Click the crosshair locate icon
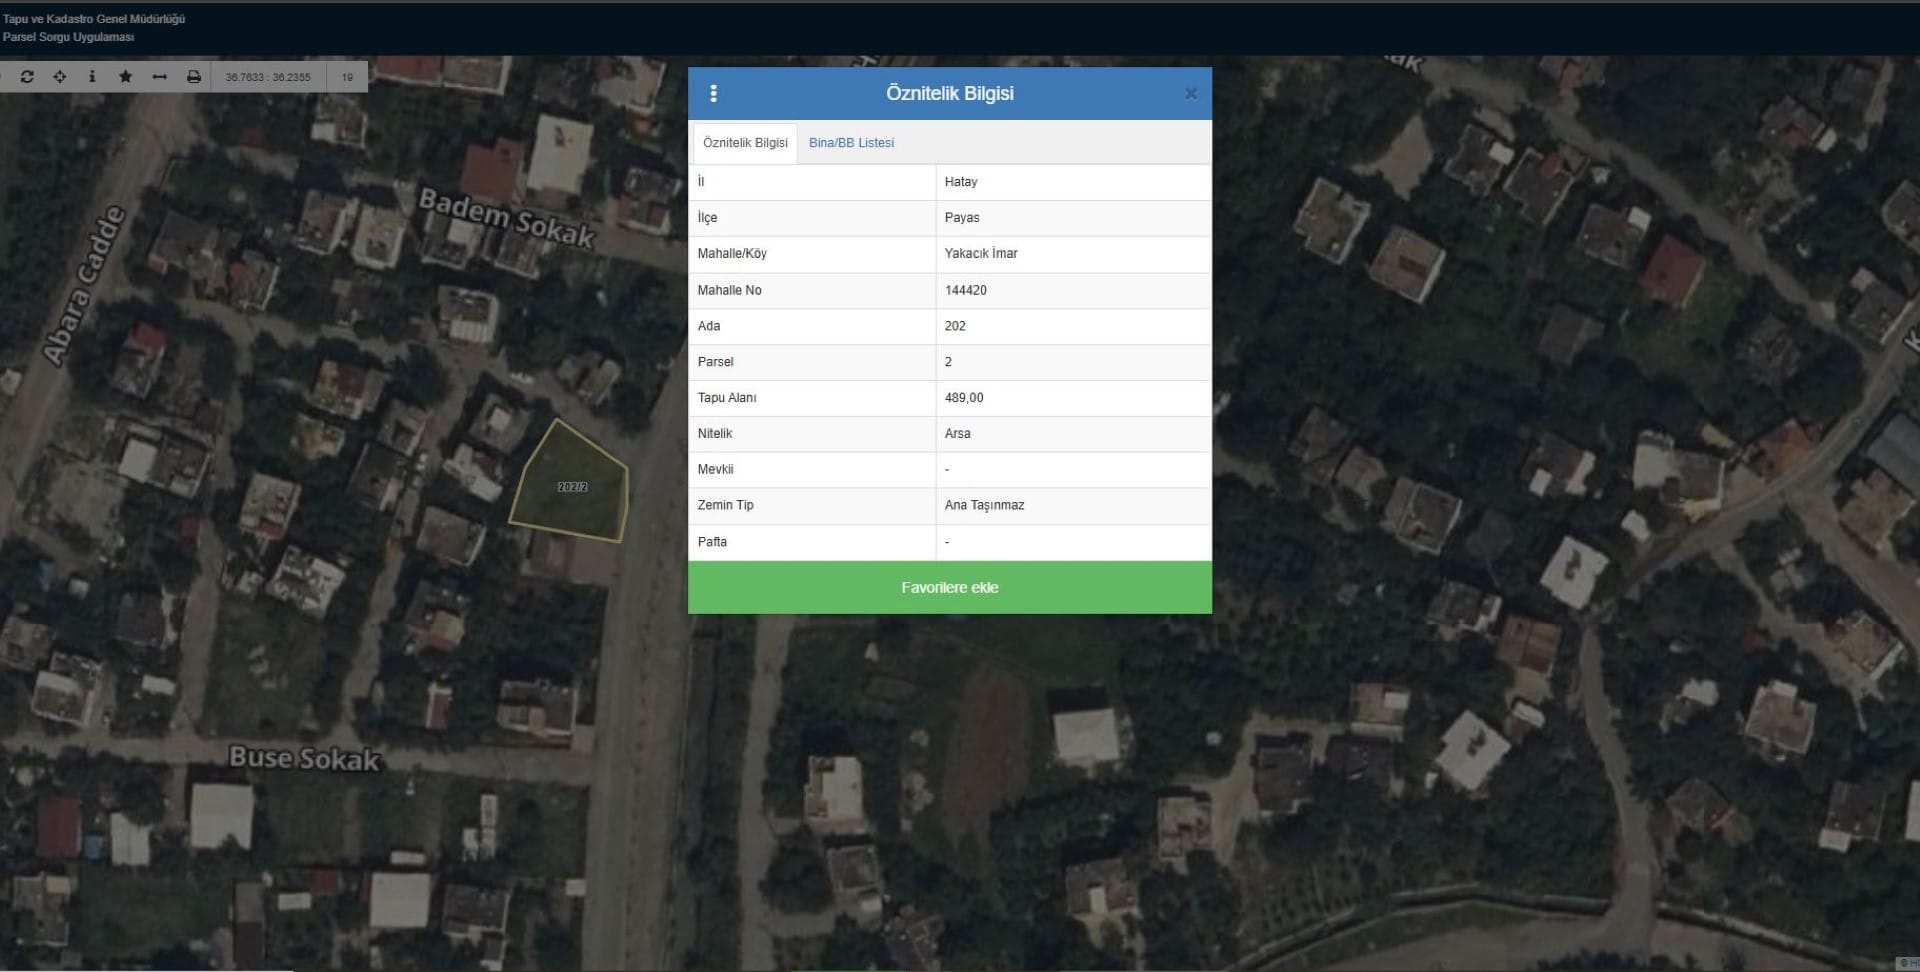1920x972 pixels. point(60,77)
